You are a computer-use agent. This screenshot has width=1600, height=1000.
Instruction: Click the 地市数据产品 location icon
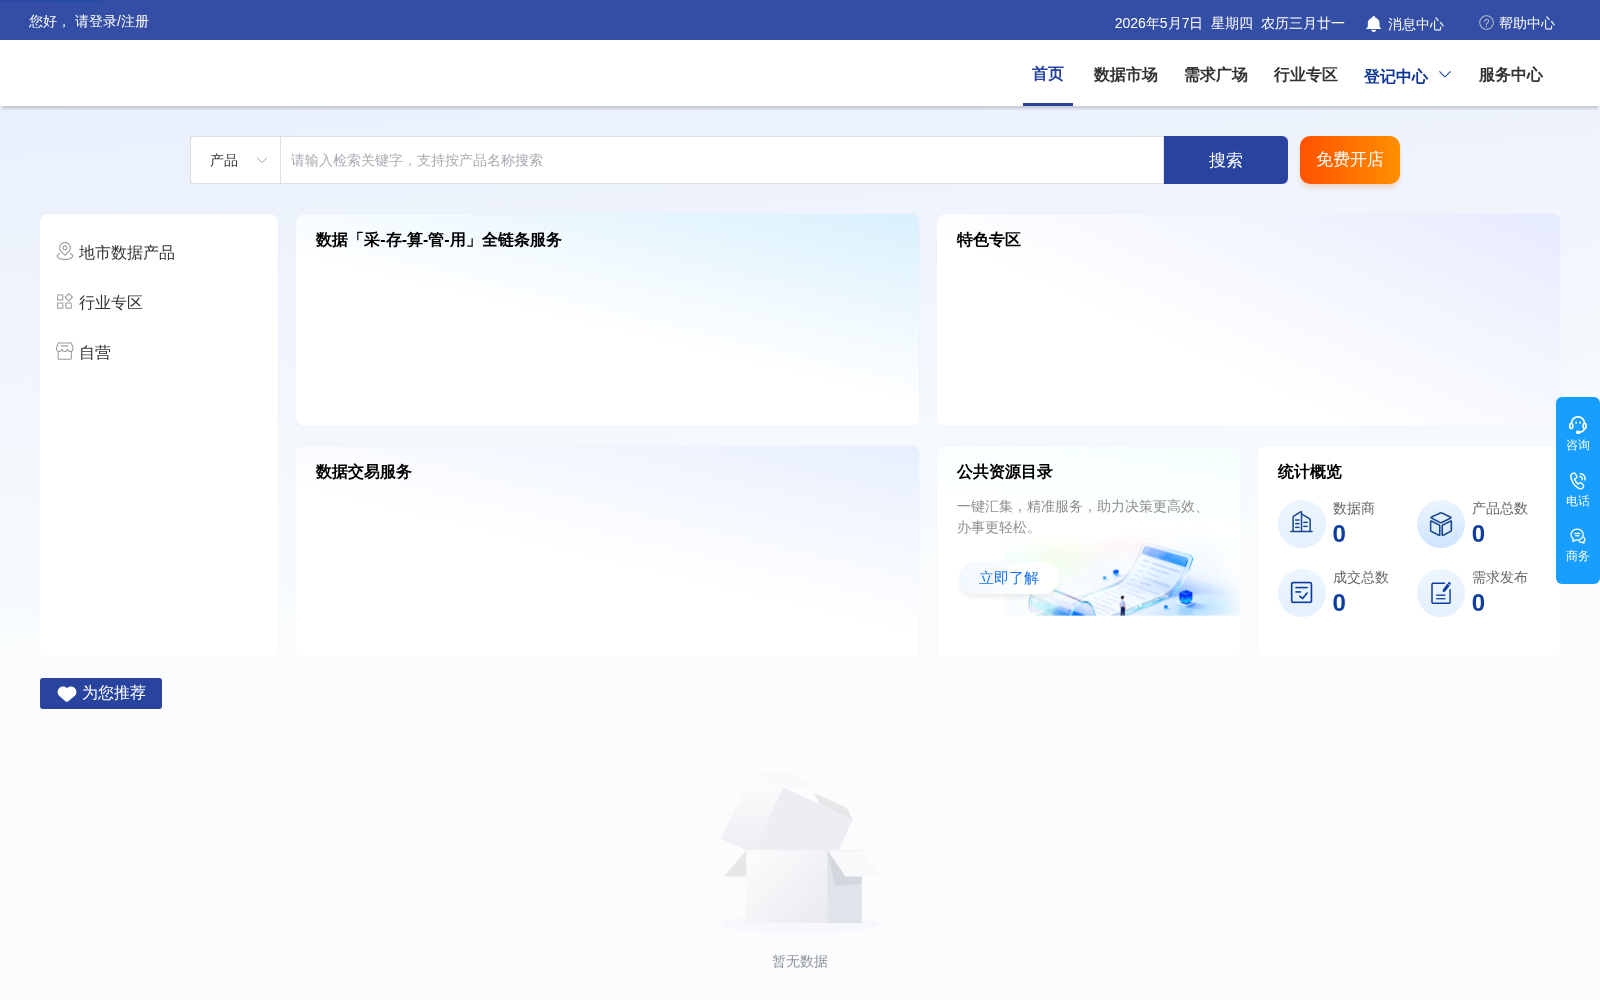point(65,251)
